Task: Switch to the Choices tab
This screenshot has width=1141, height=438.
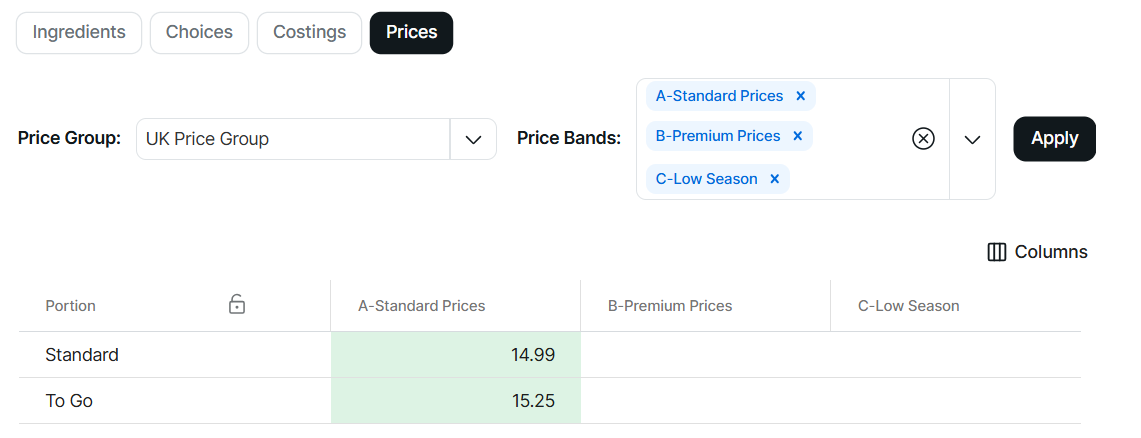Action: [199, 32]
